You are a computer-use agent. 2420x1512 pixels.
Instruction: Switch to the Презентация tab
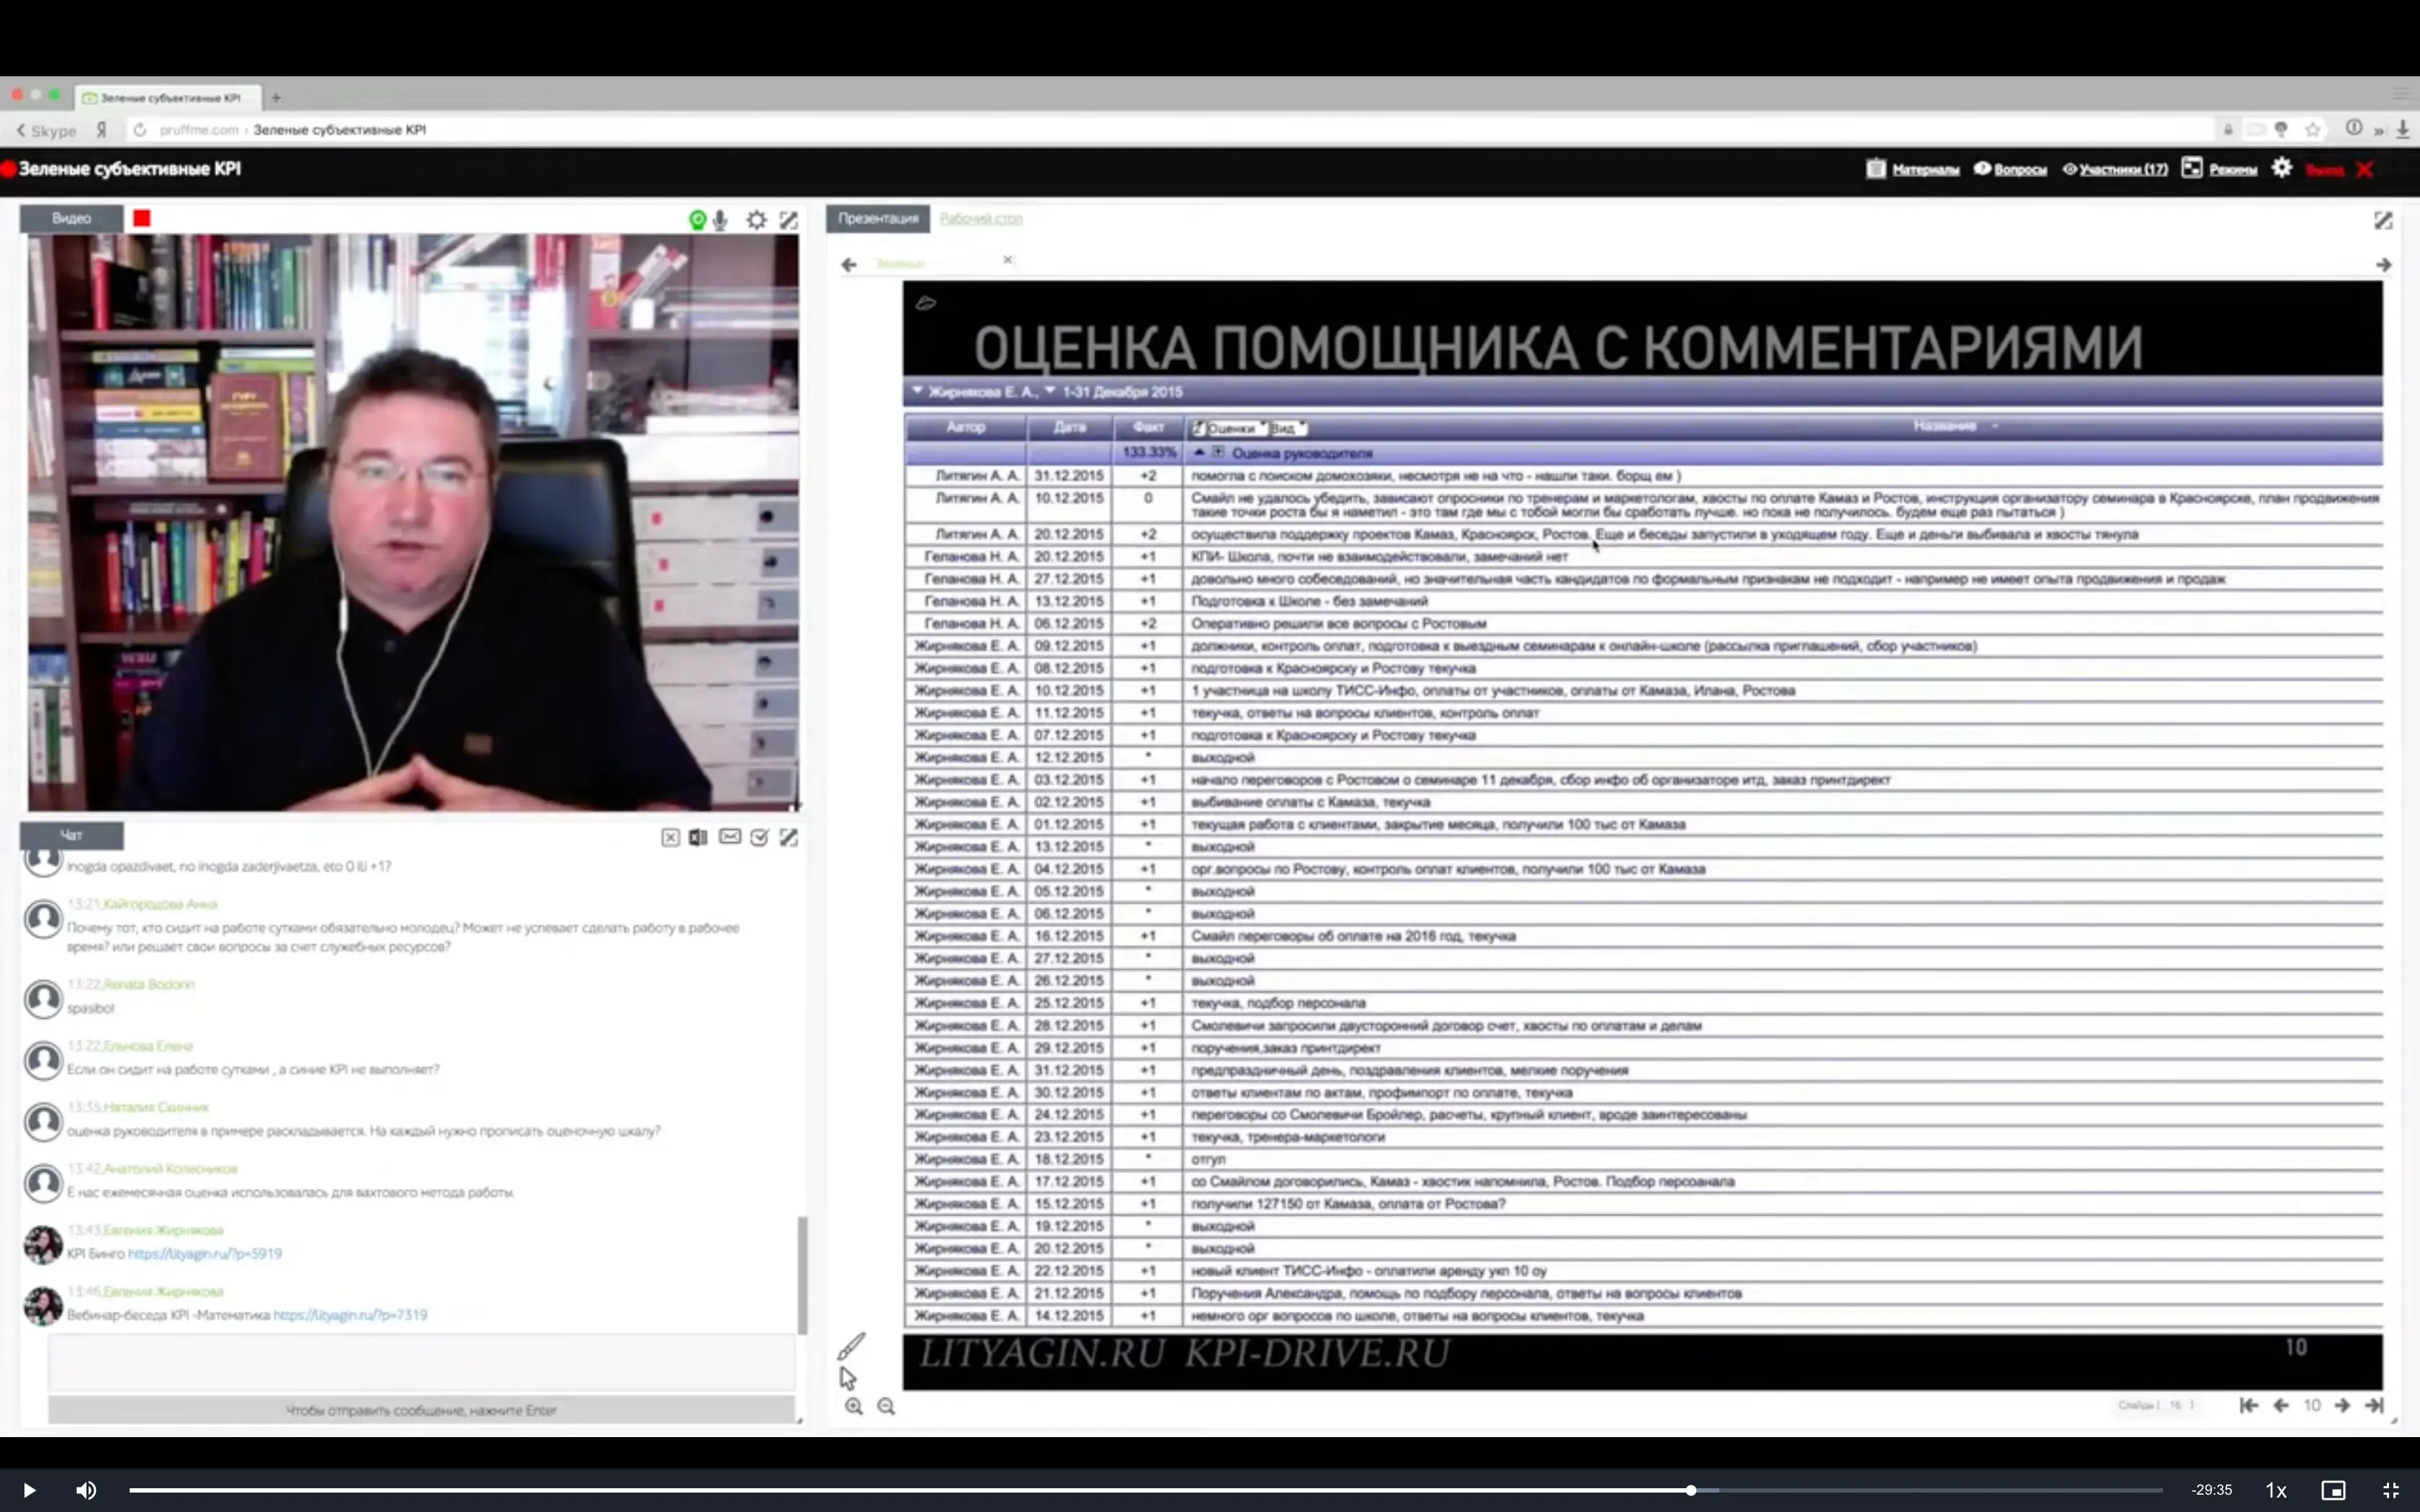point(877,218)
